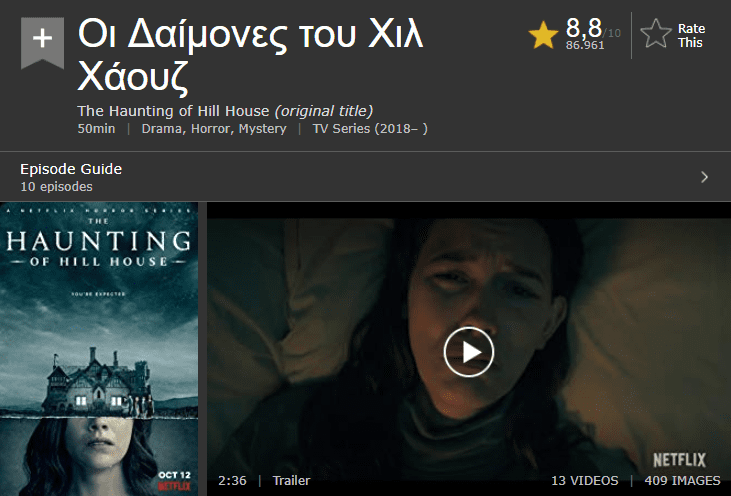View the 86.961 user ratings count
Screen dimensions: 731x496
585,45
